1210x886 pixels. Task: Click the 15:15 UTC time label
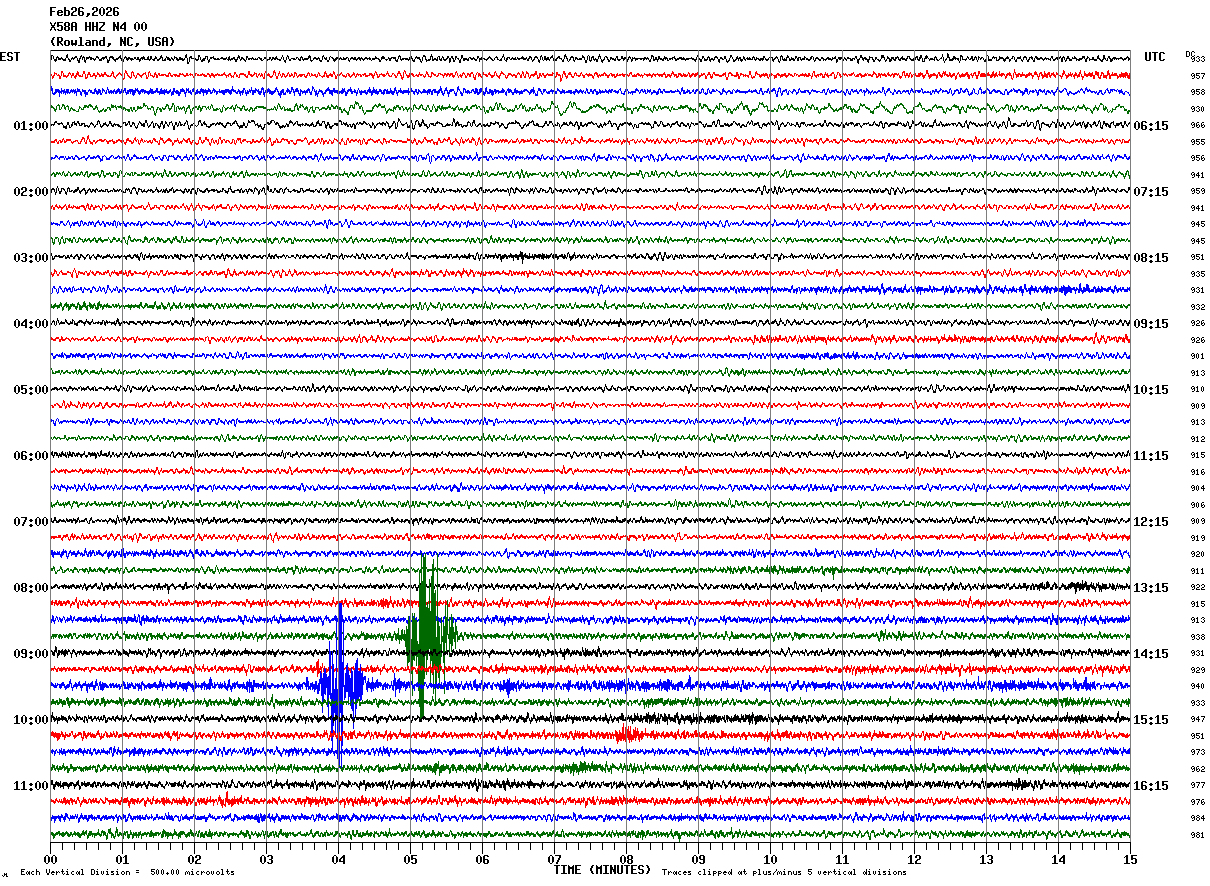pos(1151,720)
